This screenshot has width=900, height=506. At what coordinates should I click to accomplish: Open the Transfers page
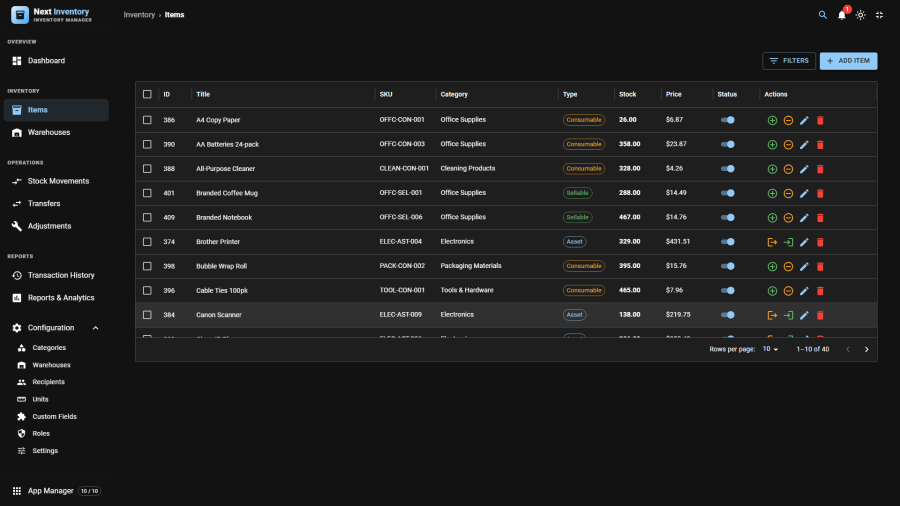click(56, 204)
